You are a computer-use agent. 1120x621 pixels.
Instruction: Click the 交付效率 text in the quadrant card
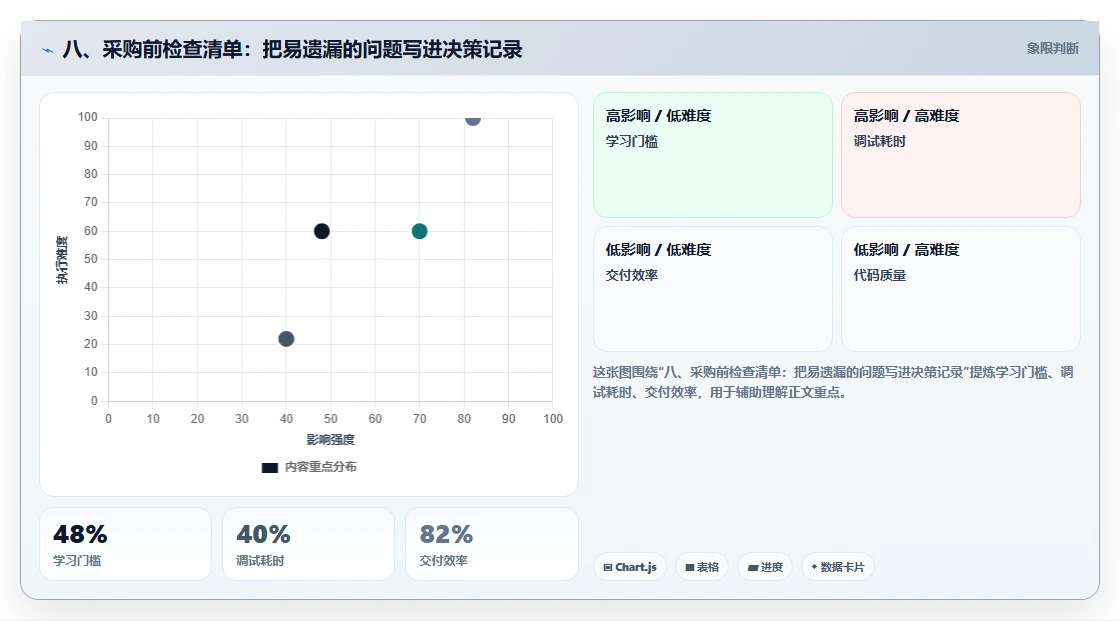[631, 275]
